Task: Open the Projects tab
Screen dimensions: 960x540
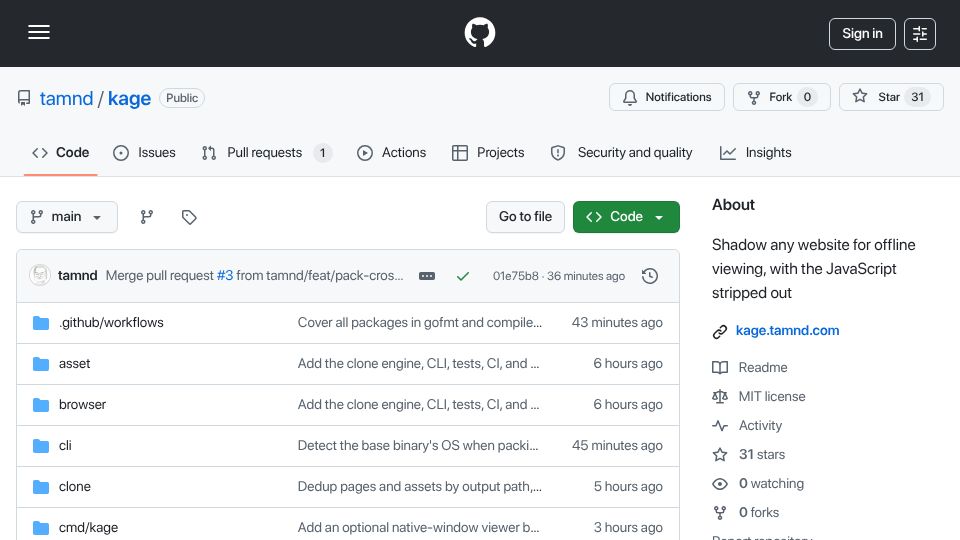Action: pos(488,152)
